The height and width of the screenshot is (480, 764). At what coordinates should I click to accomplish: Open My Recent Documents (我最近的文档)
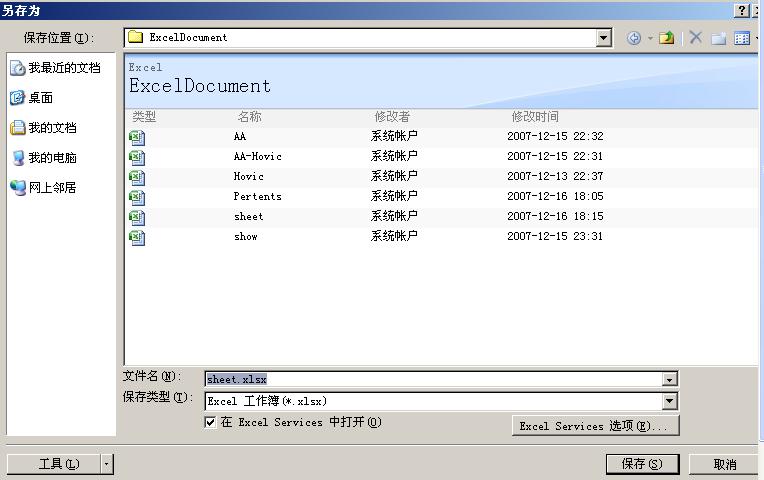(x=56, y=68)
